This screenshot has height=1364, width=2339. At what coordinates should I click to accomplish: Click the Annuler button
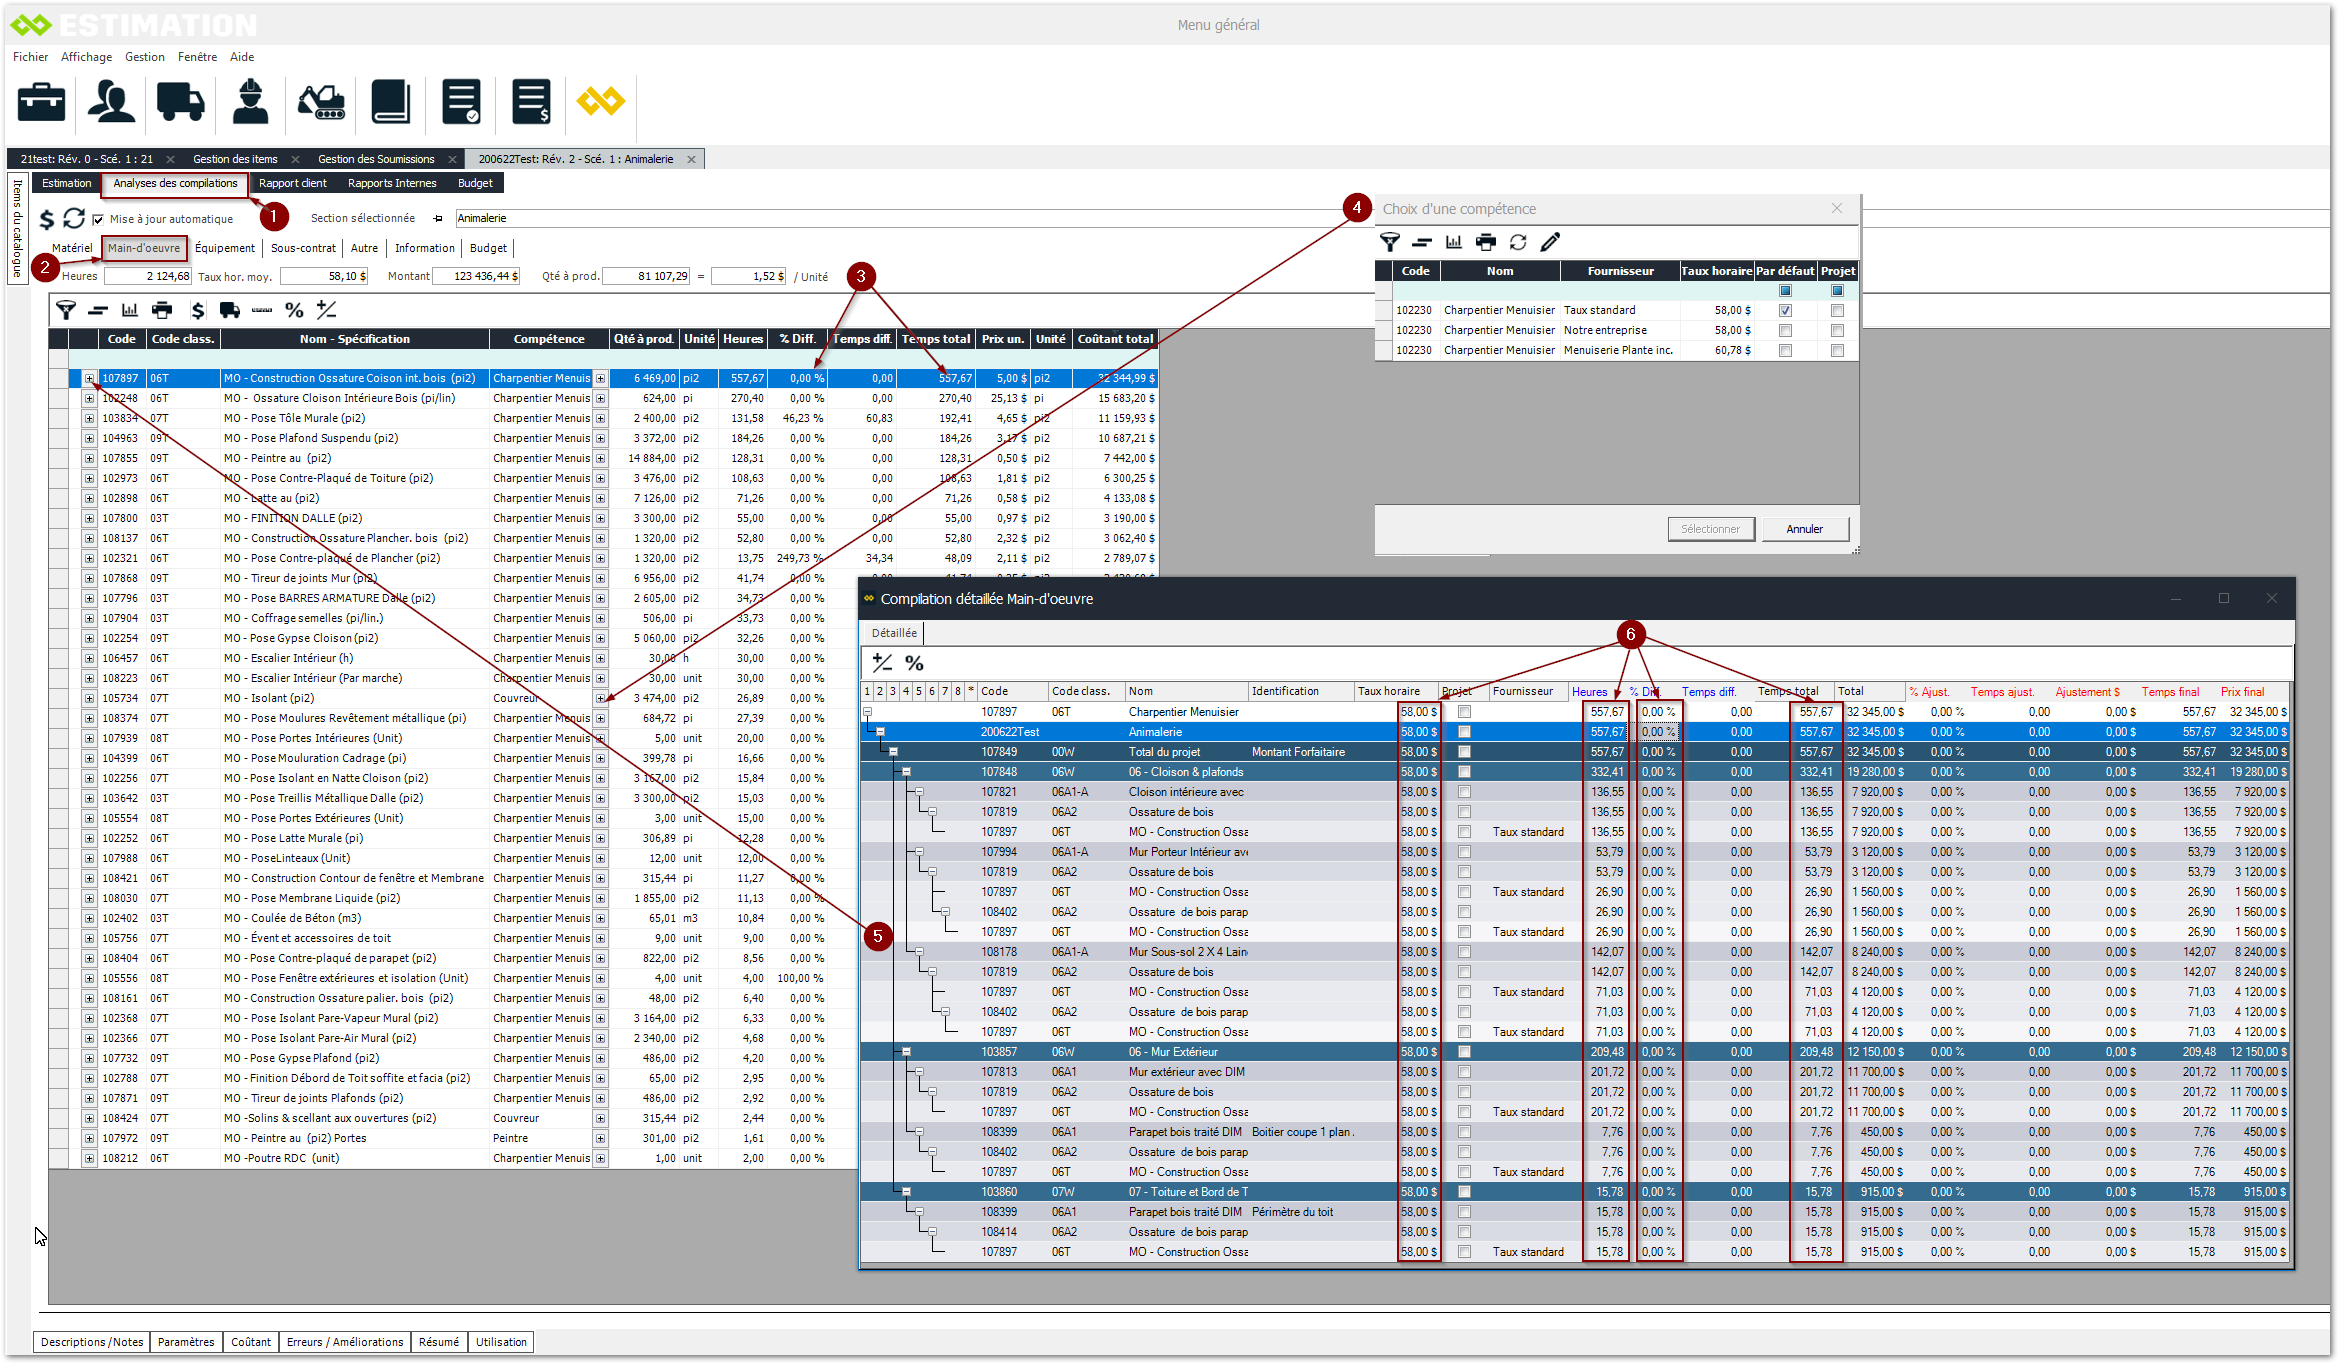click(1804, 529)
